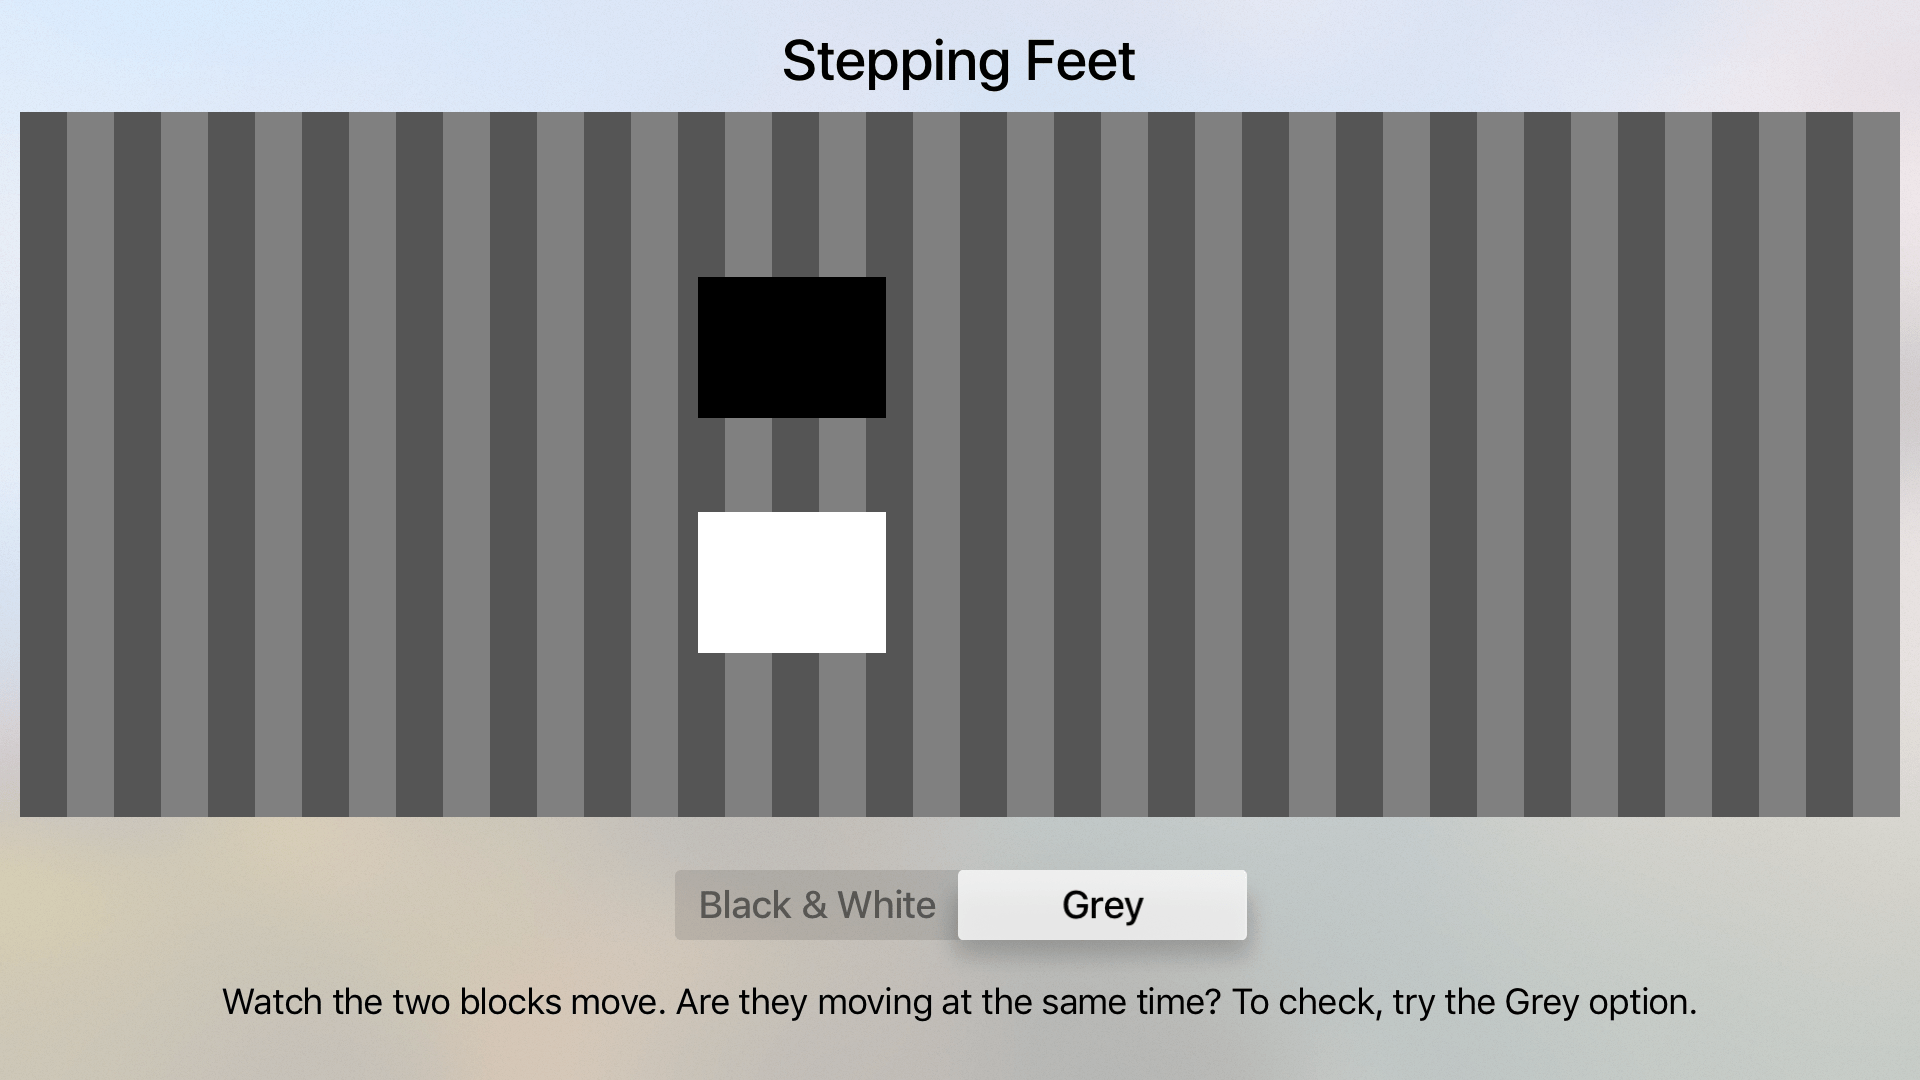Viewport: 1920px width, 1080px height.
Task: Click the rightmost light grey stripe
Action: 1876,464
